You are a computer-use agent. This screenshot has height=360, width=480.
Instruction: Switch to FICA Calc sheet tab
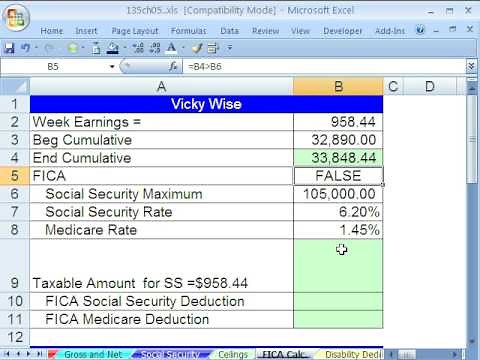coord(283,354)
